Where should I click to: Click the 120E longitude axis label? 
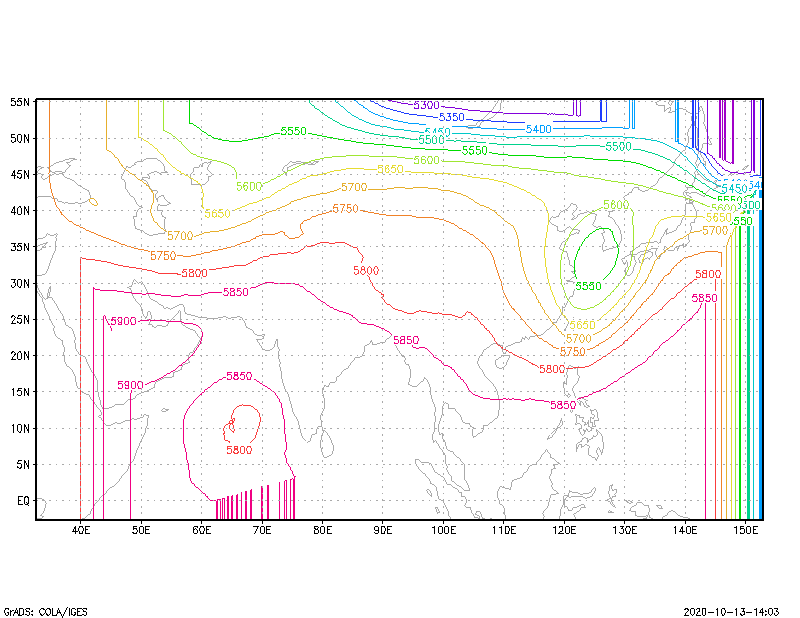click(x=564, y=530)
